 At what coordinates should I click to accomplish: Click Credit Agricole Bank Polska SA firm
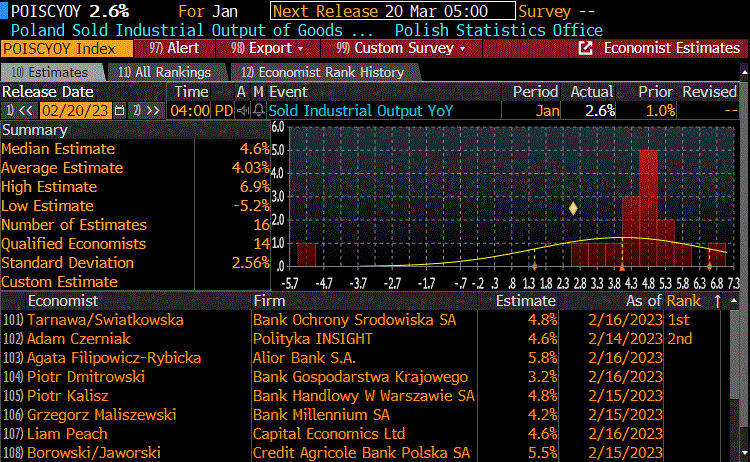[361, 452]
